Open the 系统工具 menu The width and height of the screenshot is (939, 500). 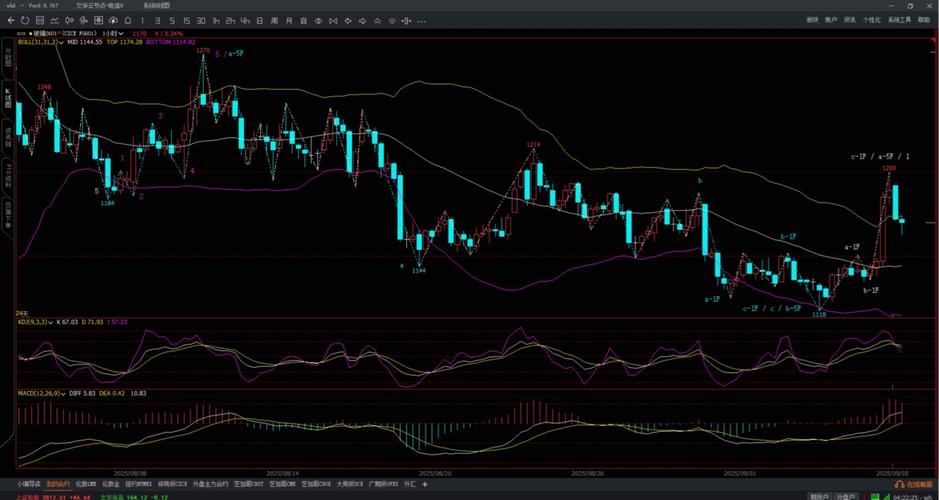click(x=900, y=20)
